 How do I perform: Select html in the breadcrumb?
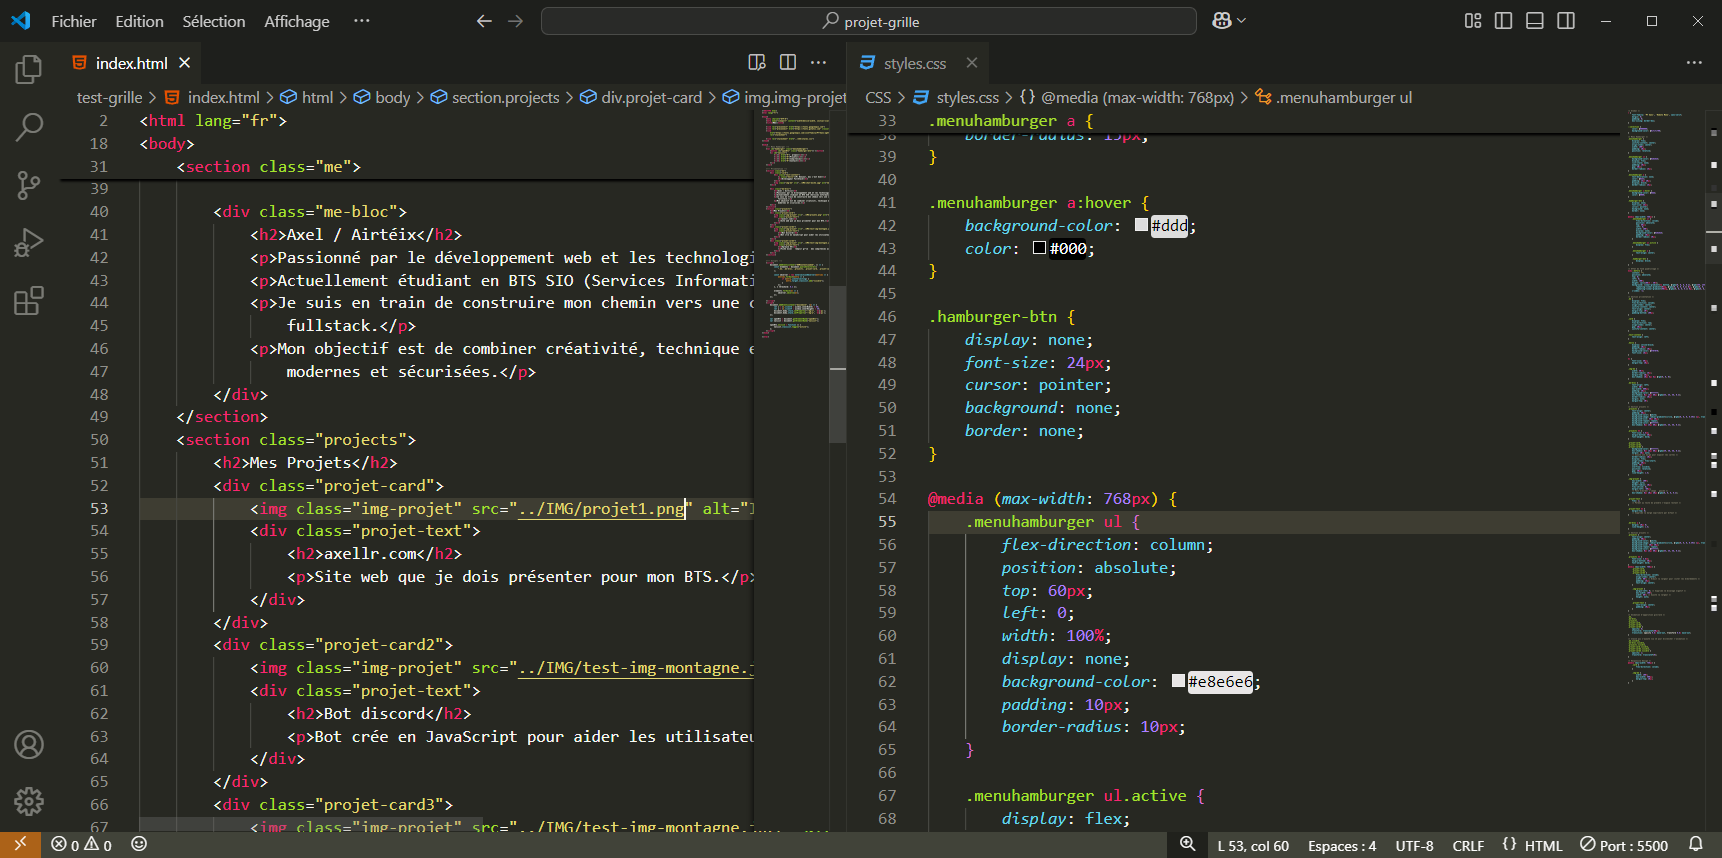(307, 97)
